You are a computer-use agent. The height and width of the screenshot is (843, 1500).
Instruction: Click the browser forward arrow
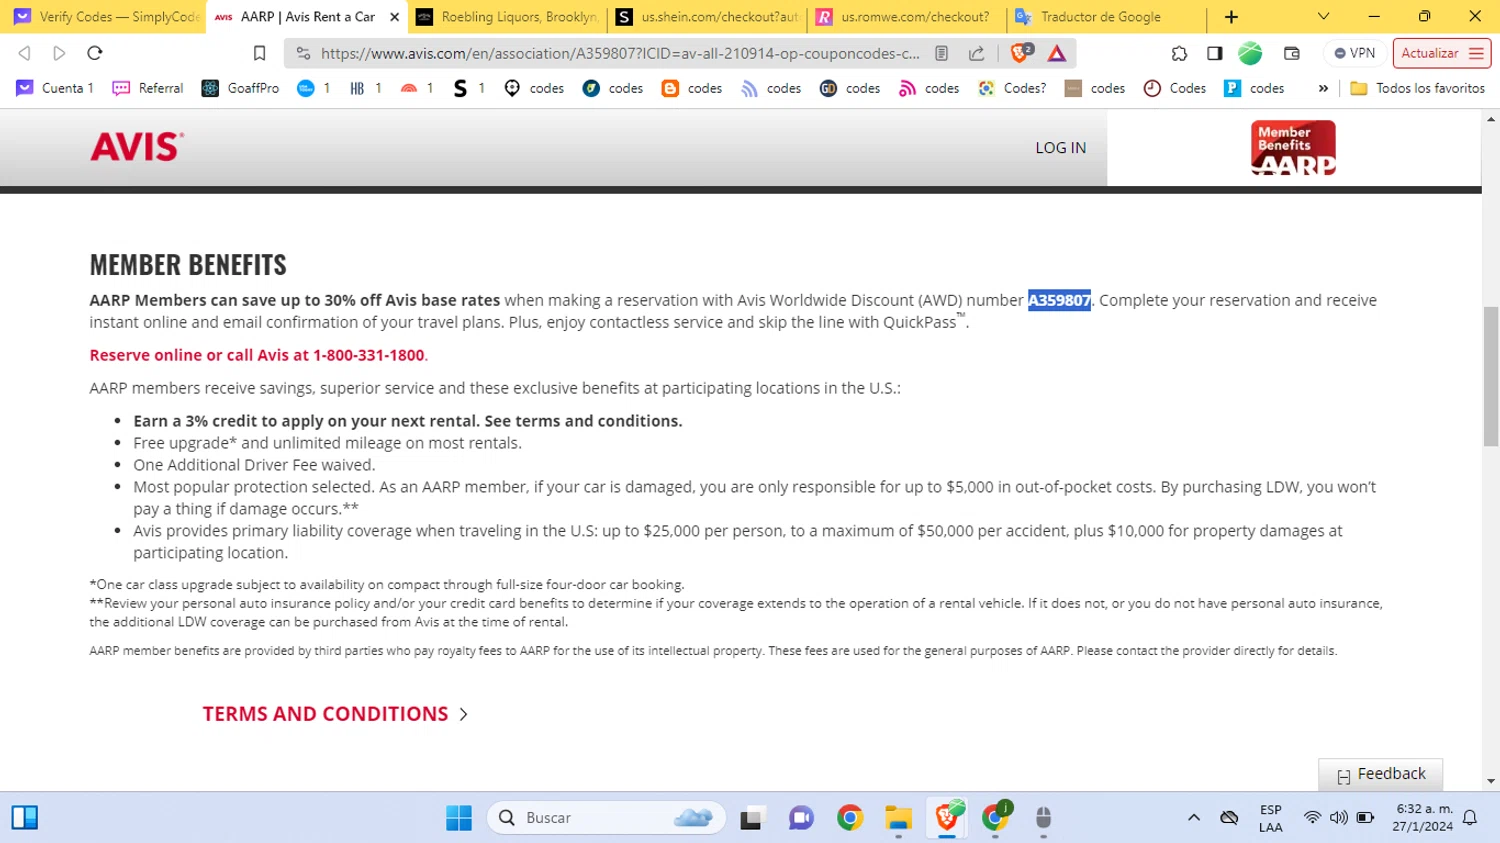click(59, 53)
